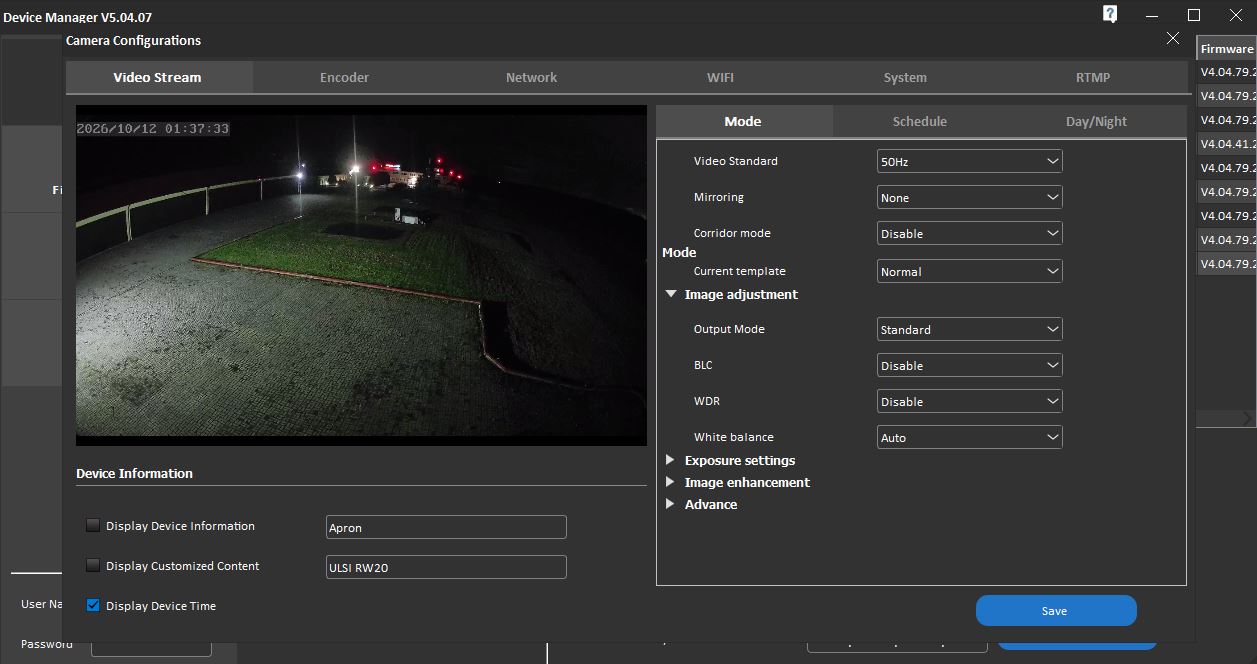Open the Day/Night sub-tab
Viewport: 1257px width, 664px height.
click(1096, 121)
